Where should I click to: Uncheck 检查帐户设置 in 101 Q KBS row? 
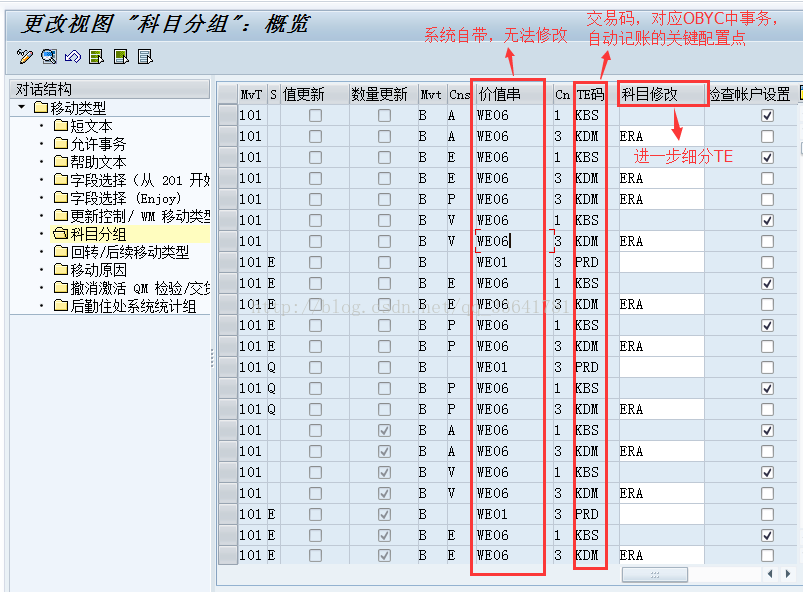tap(767, 389)
